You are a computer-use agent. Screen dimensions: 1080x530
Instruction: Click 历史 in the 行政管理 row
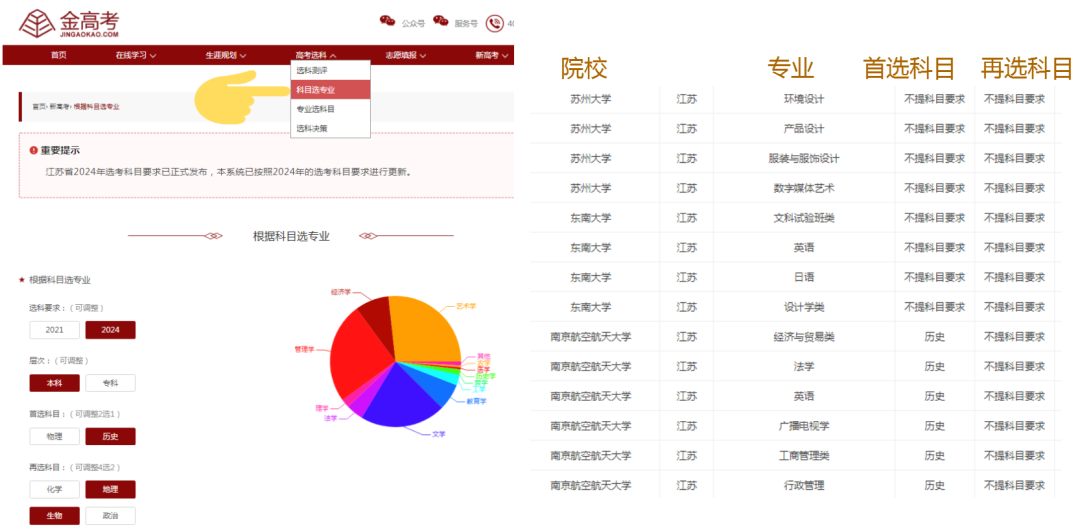[935, 485]
